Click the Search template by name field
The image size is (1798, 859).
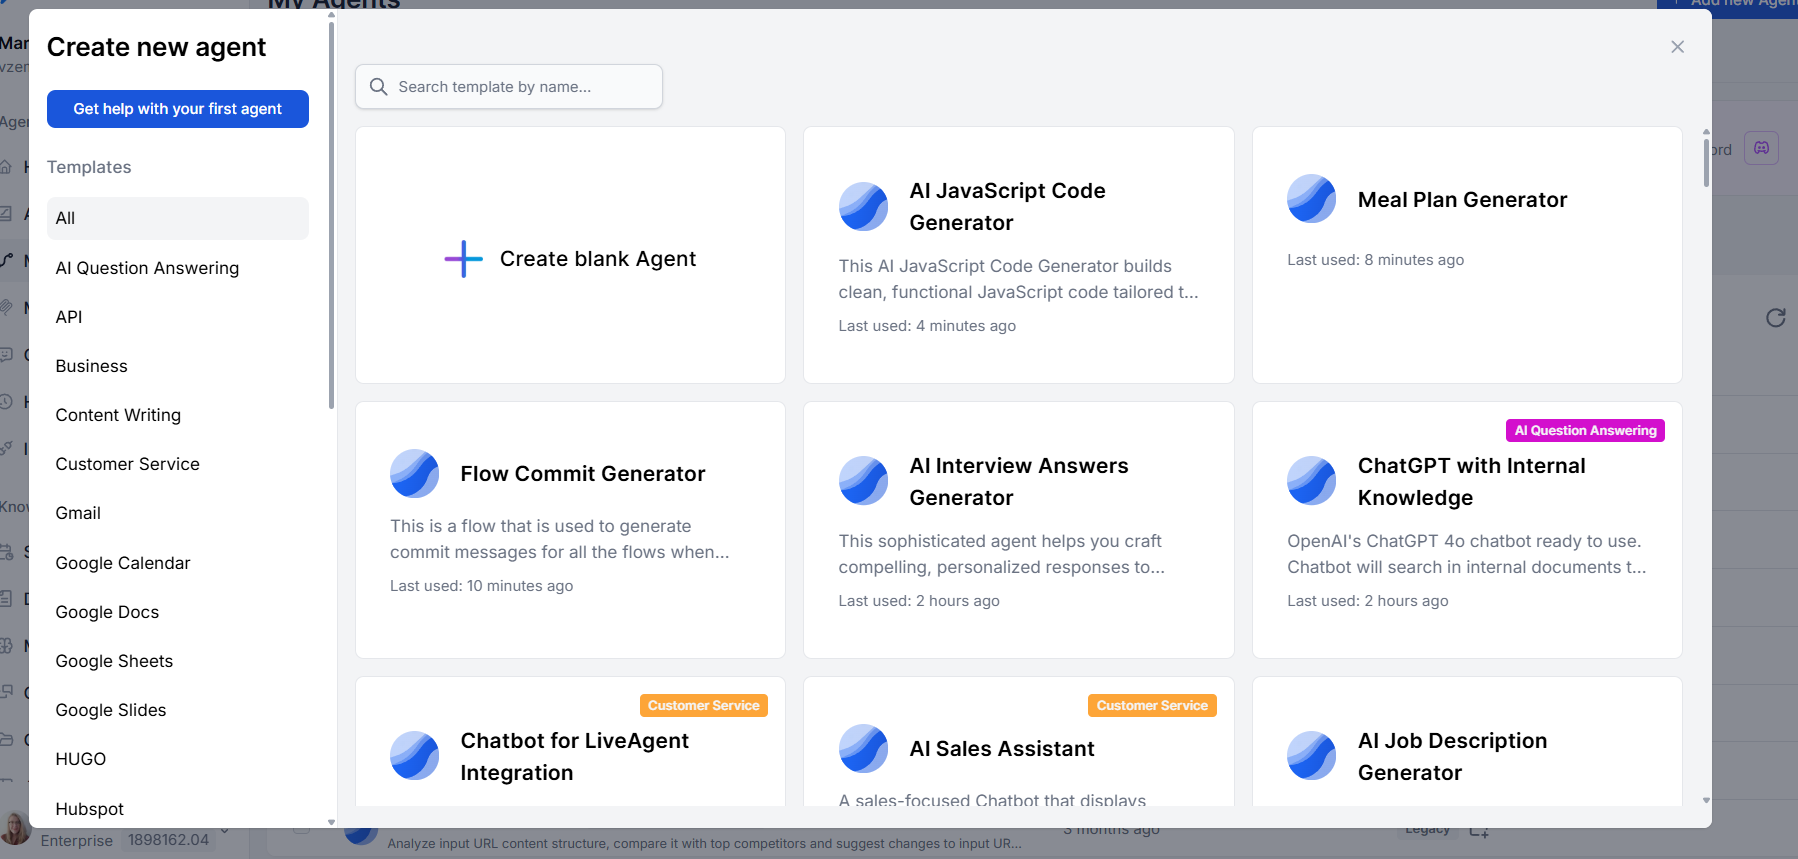click(x=509, y=87)
